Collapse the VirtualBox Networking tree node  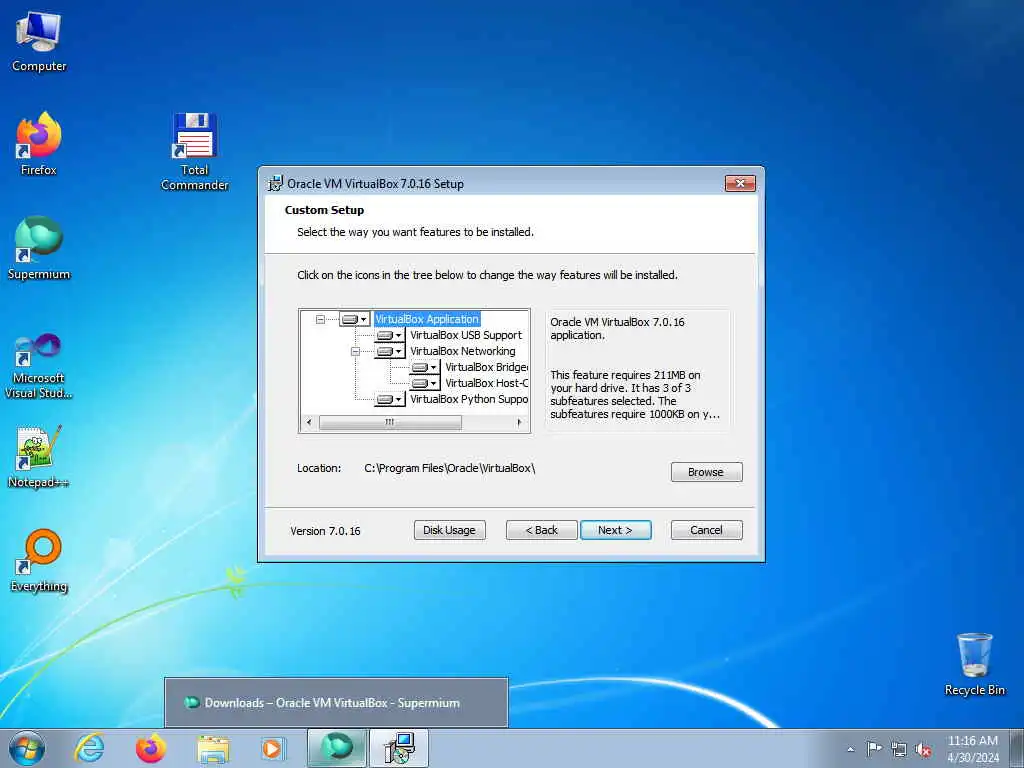click(355, 351)
